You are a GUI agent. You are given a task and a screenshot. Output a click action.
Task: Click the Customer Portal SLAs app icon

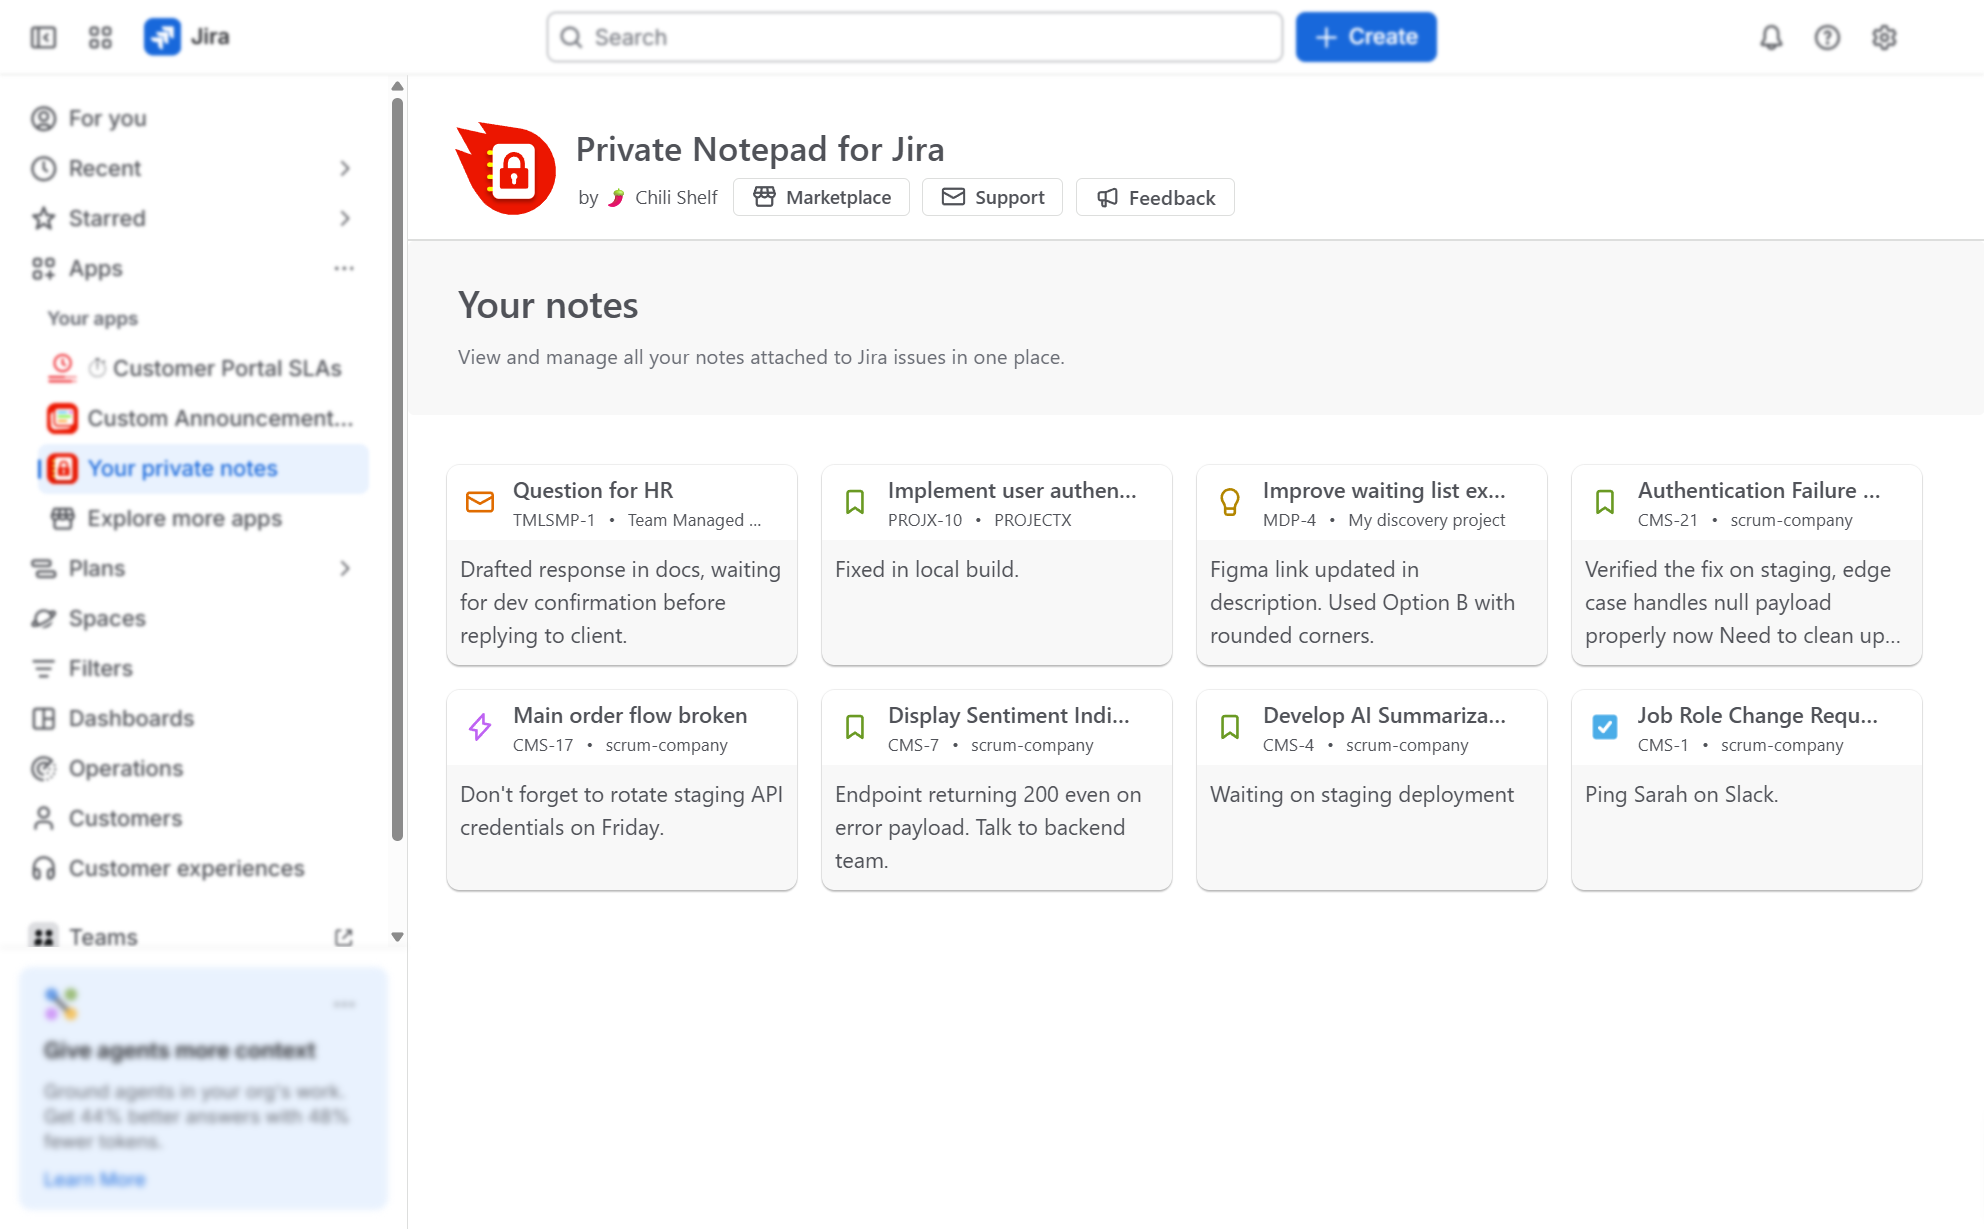pos(62,368)
